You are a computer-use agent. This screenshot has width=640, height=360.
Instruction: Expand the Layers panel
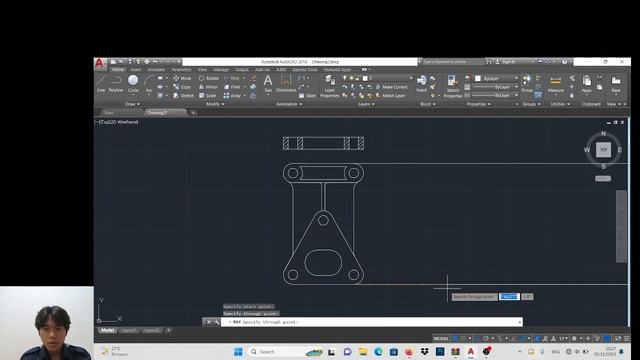pos(366,104)
